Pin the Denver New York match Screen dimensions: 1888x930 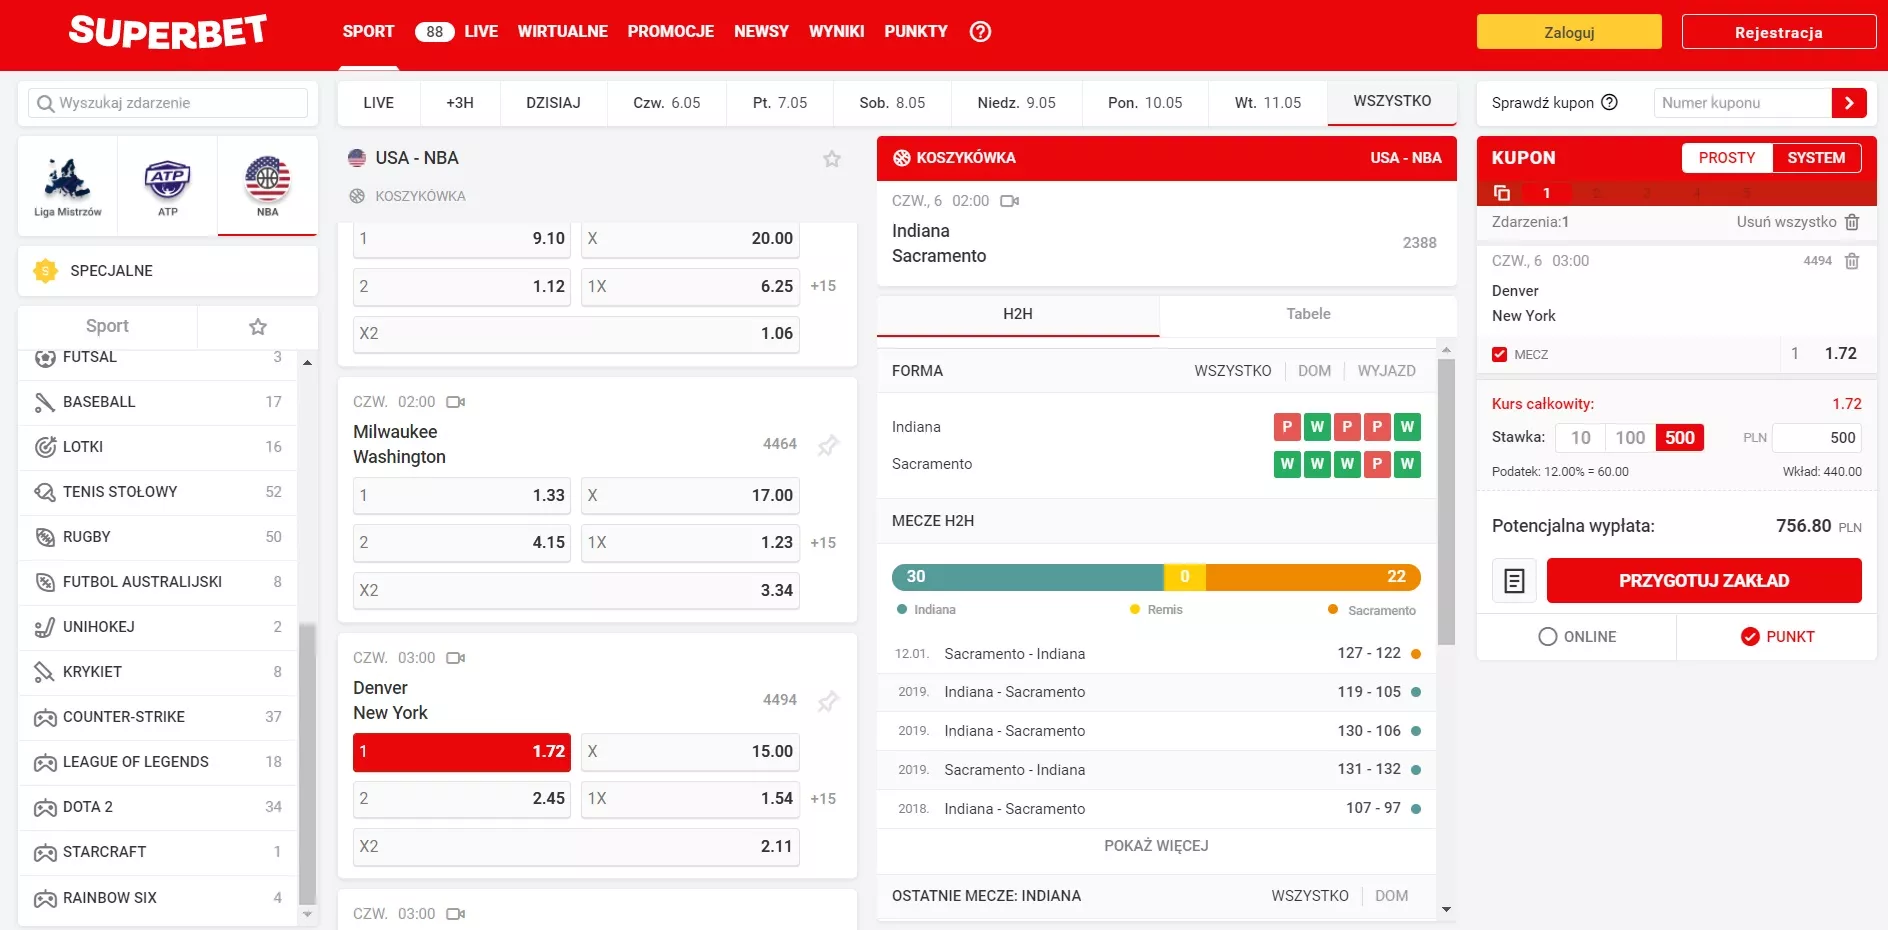828,701
